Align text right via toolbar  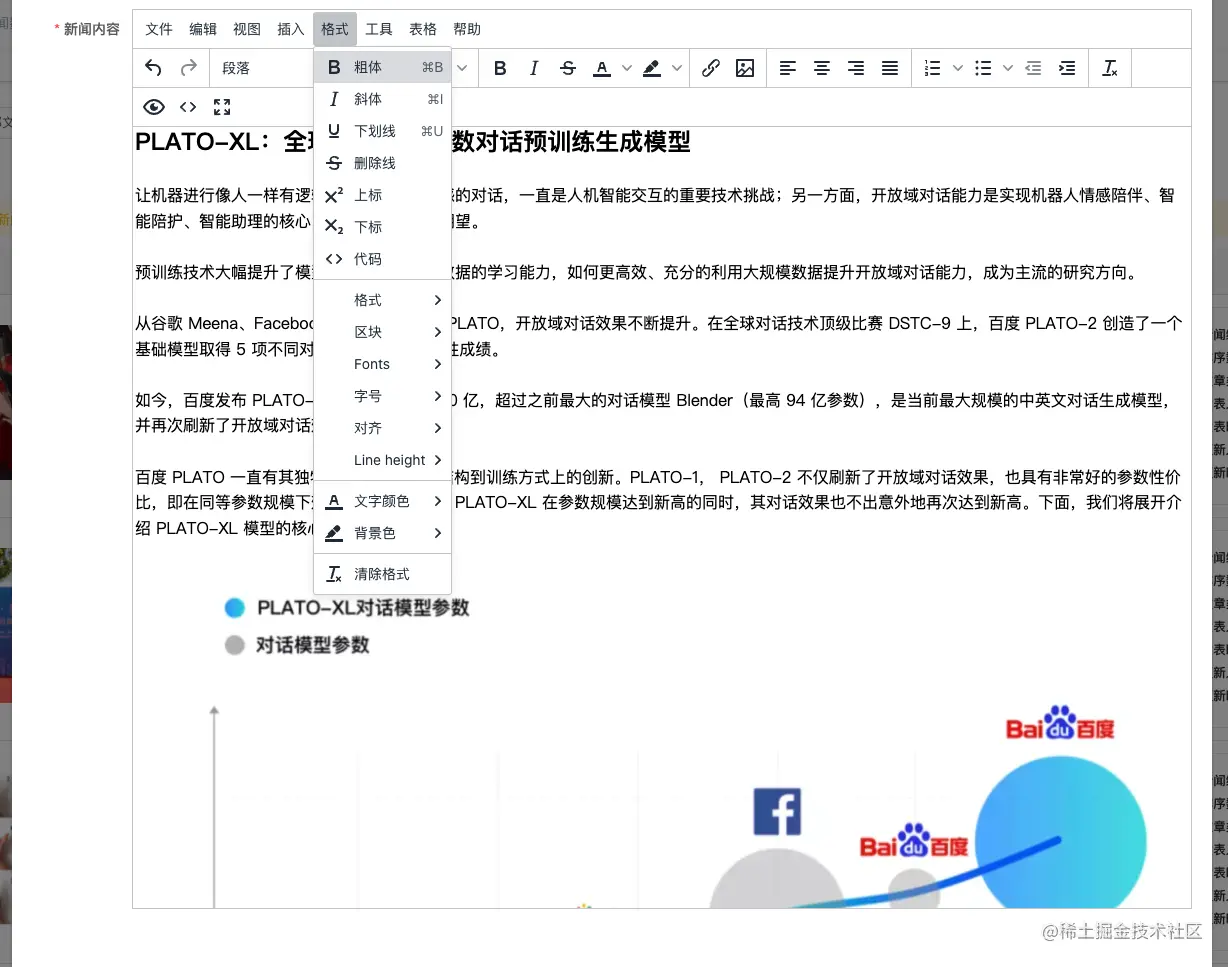coord(856,68)
